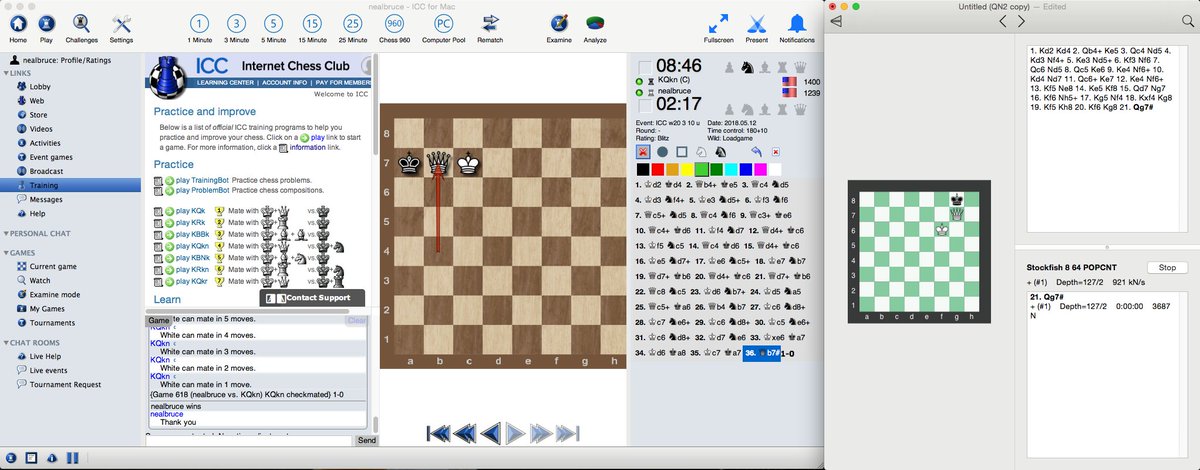
Task: Collapse the LINKS section
Action: 5,74
